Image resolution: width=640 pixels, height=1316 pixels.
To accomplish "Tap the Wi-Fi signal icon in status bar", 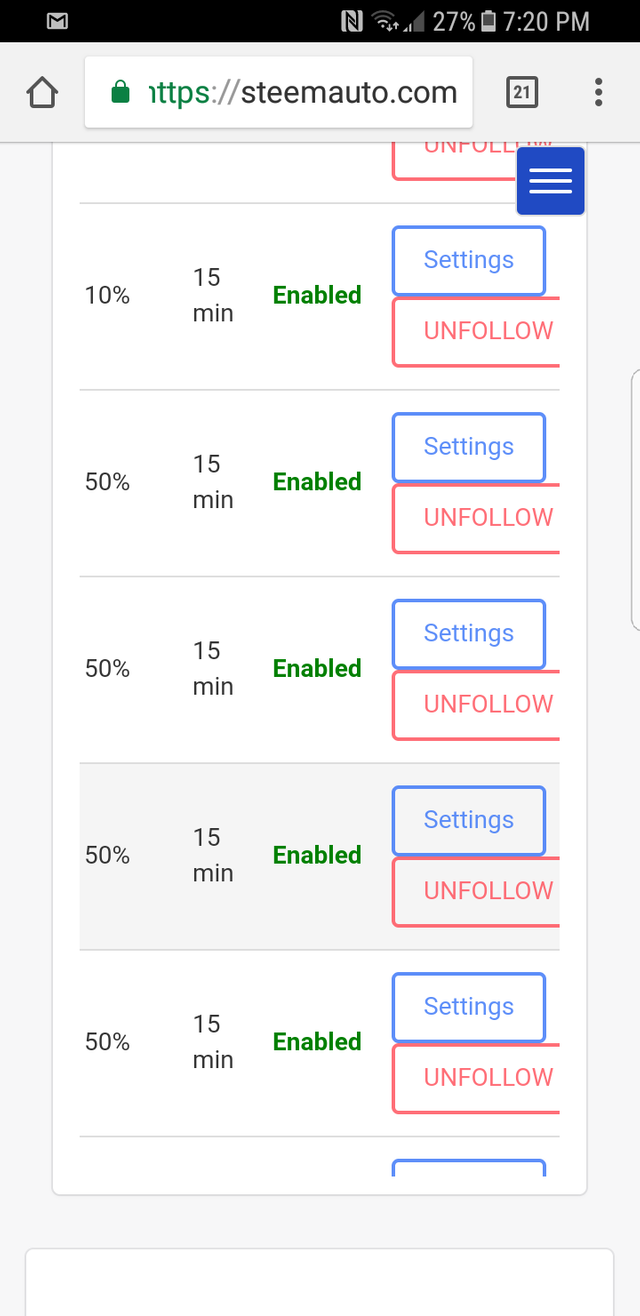I will [383, 20].
